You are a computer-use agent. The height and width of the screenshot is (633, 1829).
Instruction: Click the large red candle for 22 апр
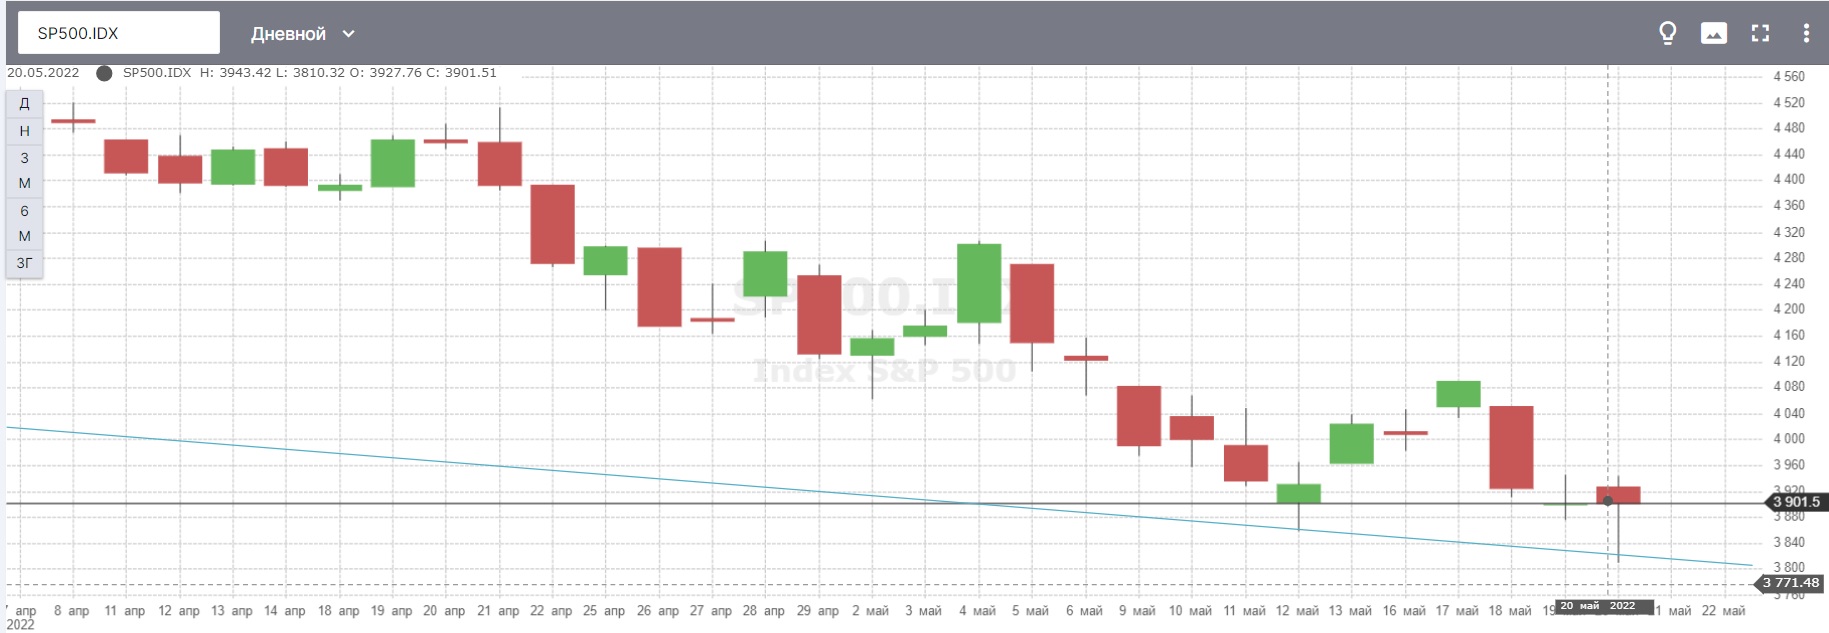552,224
